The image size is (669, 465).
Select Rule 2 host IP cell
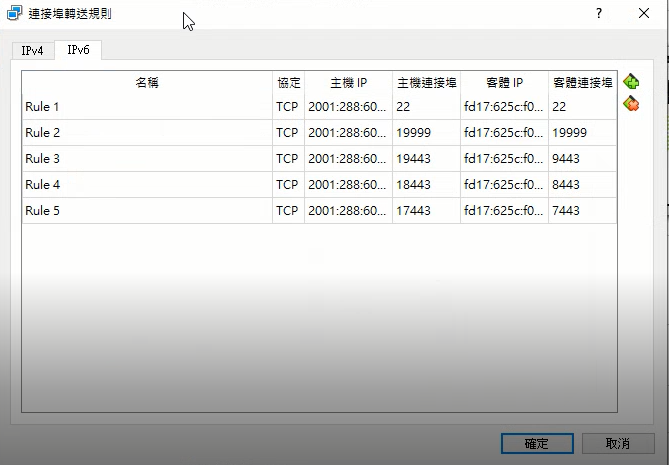click(349, 133)
